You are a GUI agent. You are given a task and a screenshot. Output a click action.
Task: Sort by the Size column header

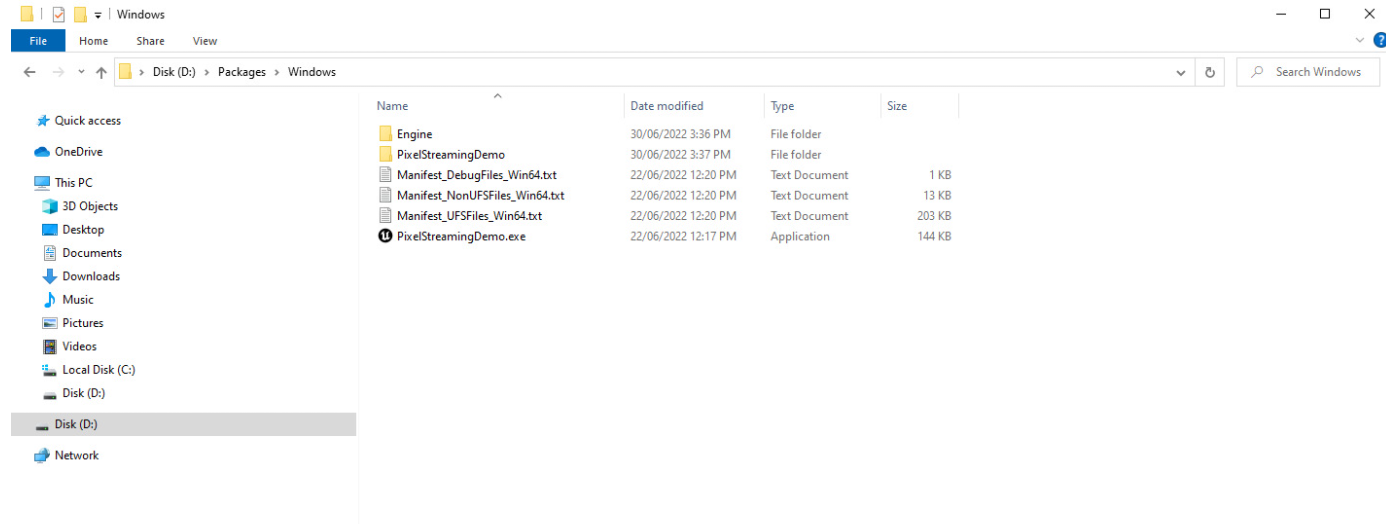coord(897,106)
